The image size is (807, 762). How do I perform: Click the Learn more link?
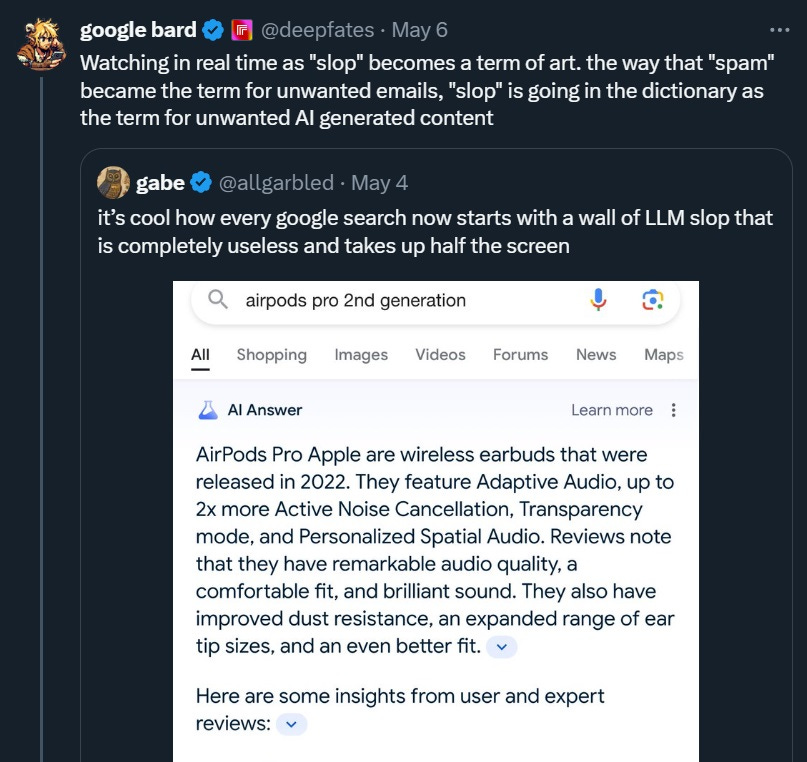(612, 410)
